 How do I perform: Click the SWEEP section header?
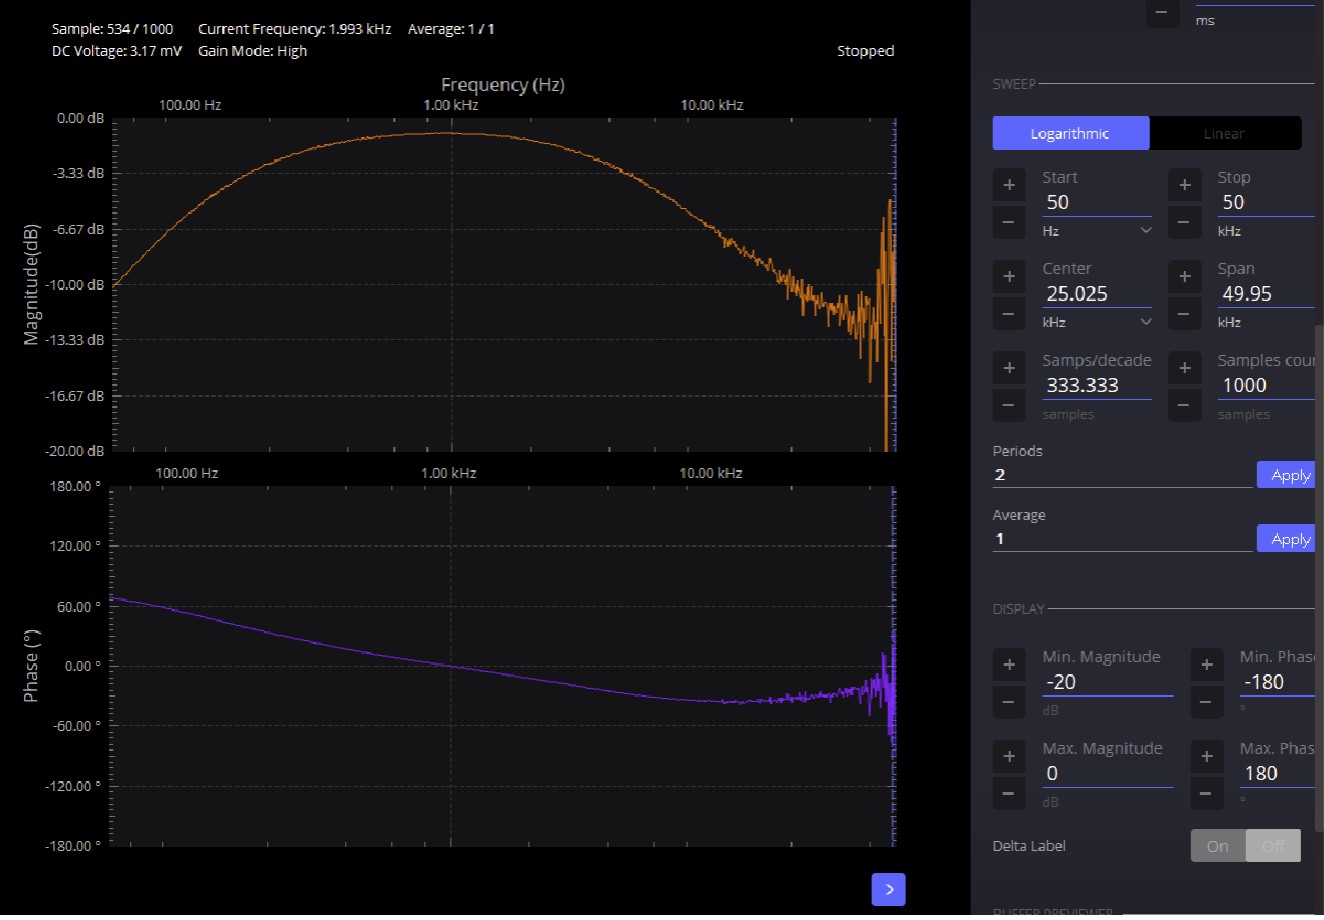click(1014, 84)
